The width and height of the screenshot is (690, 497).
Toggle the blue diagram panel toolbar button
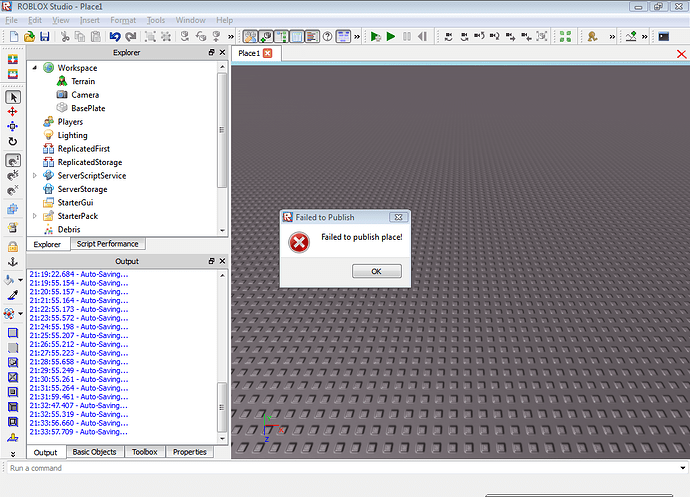click(343, 37)
